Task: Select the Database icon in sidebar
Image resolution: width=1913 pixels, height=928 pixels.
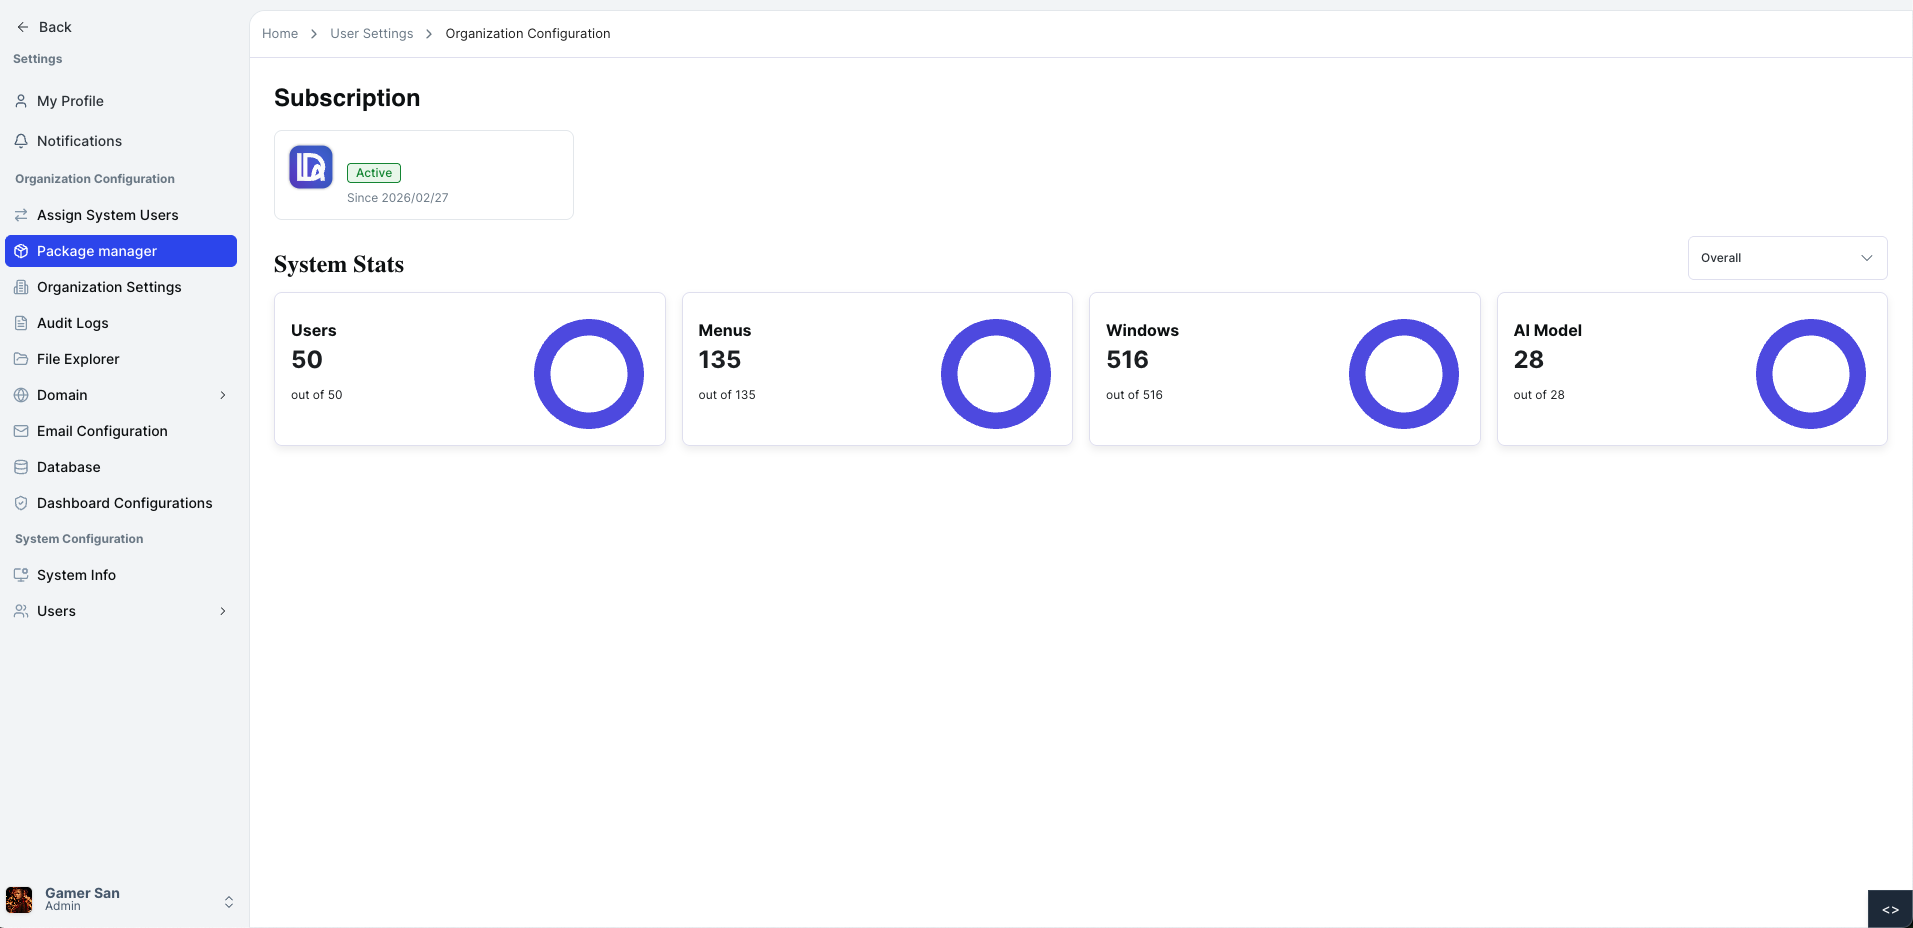Action: 22,466
